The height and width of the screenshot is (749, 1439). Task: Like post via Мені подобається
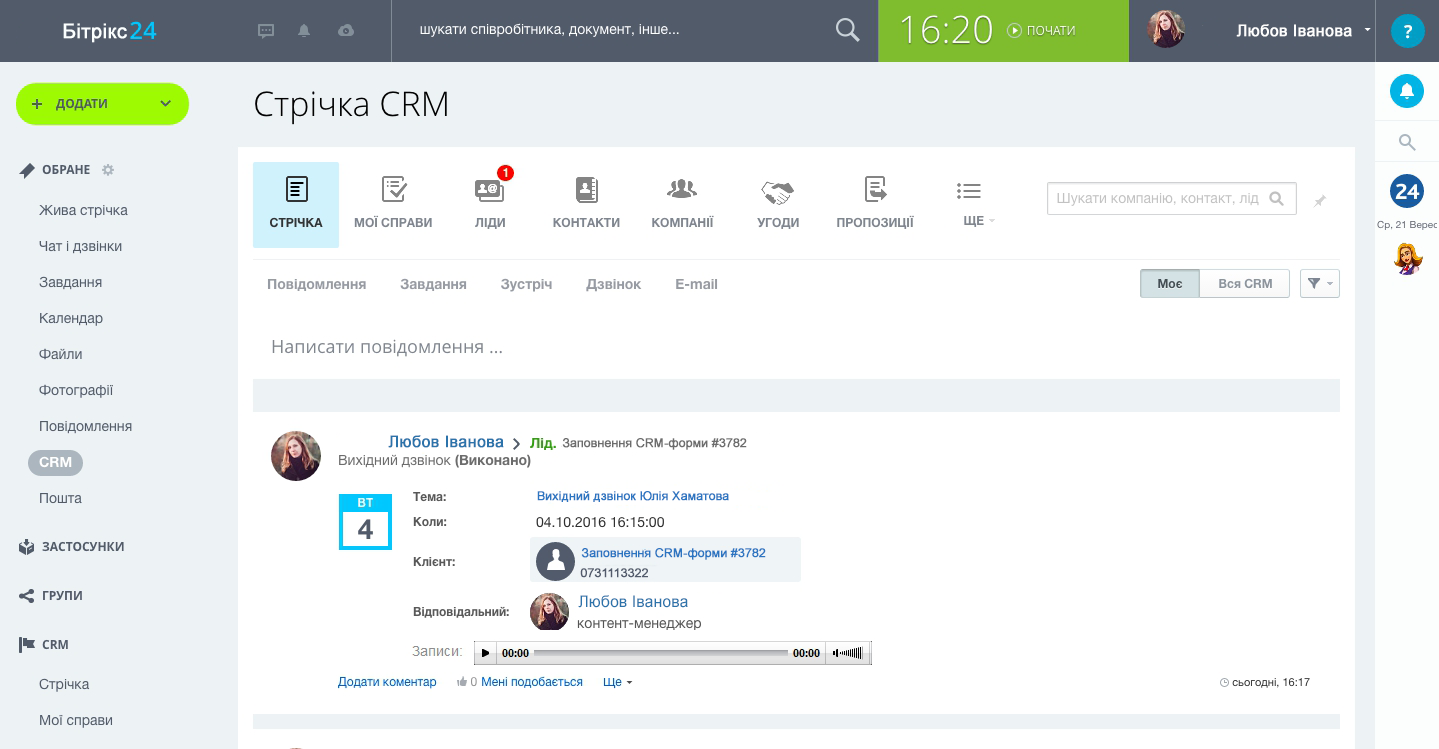[531, 682]
